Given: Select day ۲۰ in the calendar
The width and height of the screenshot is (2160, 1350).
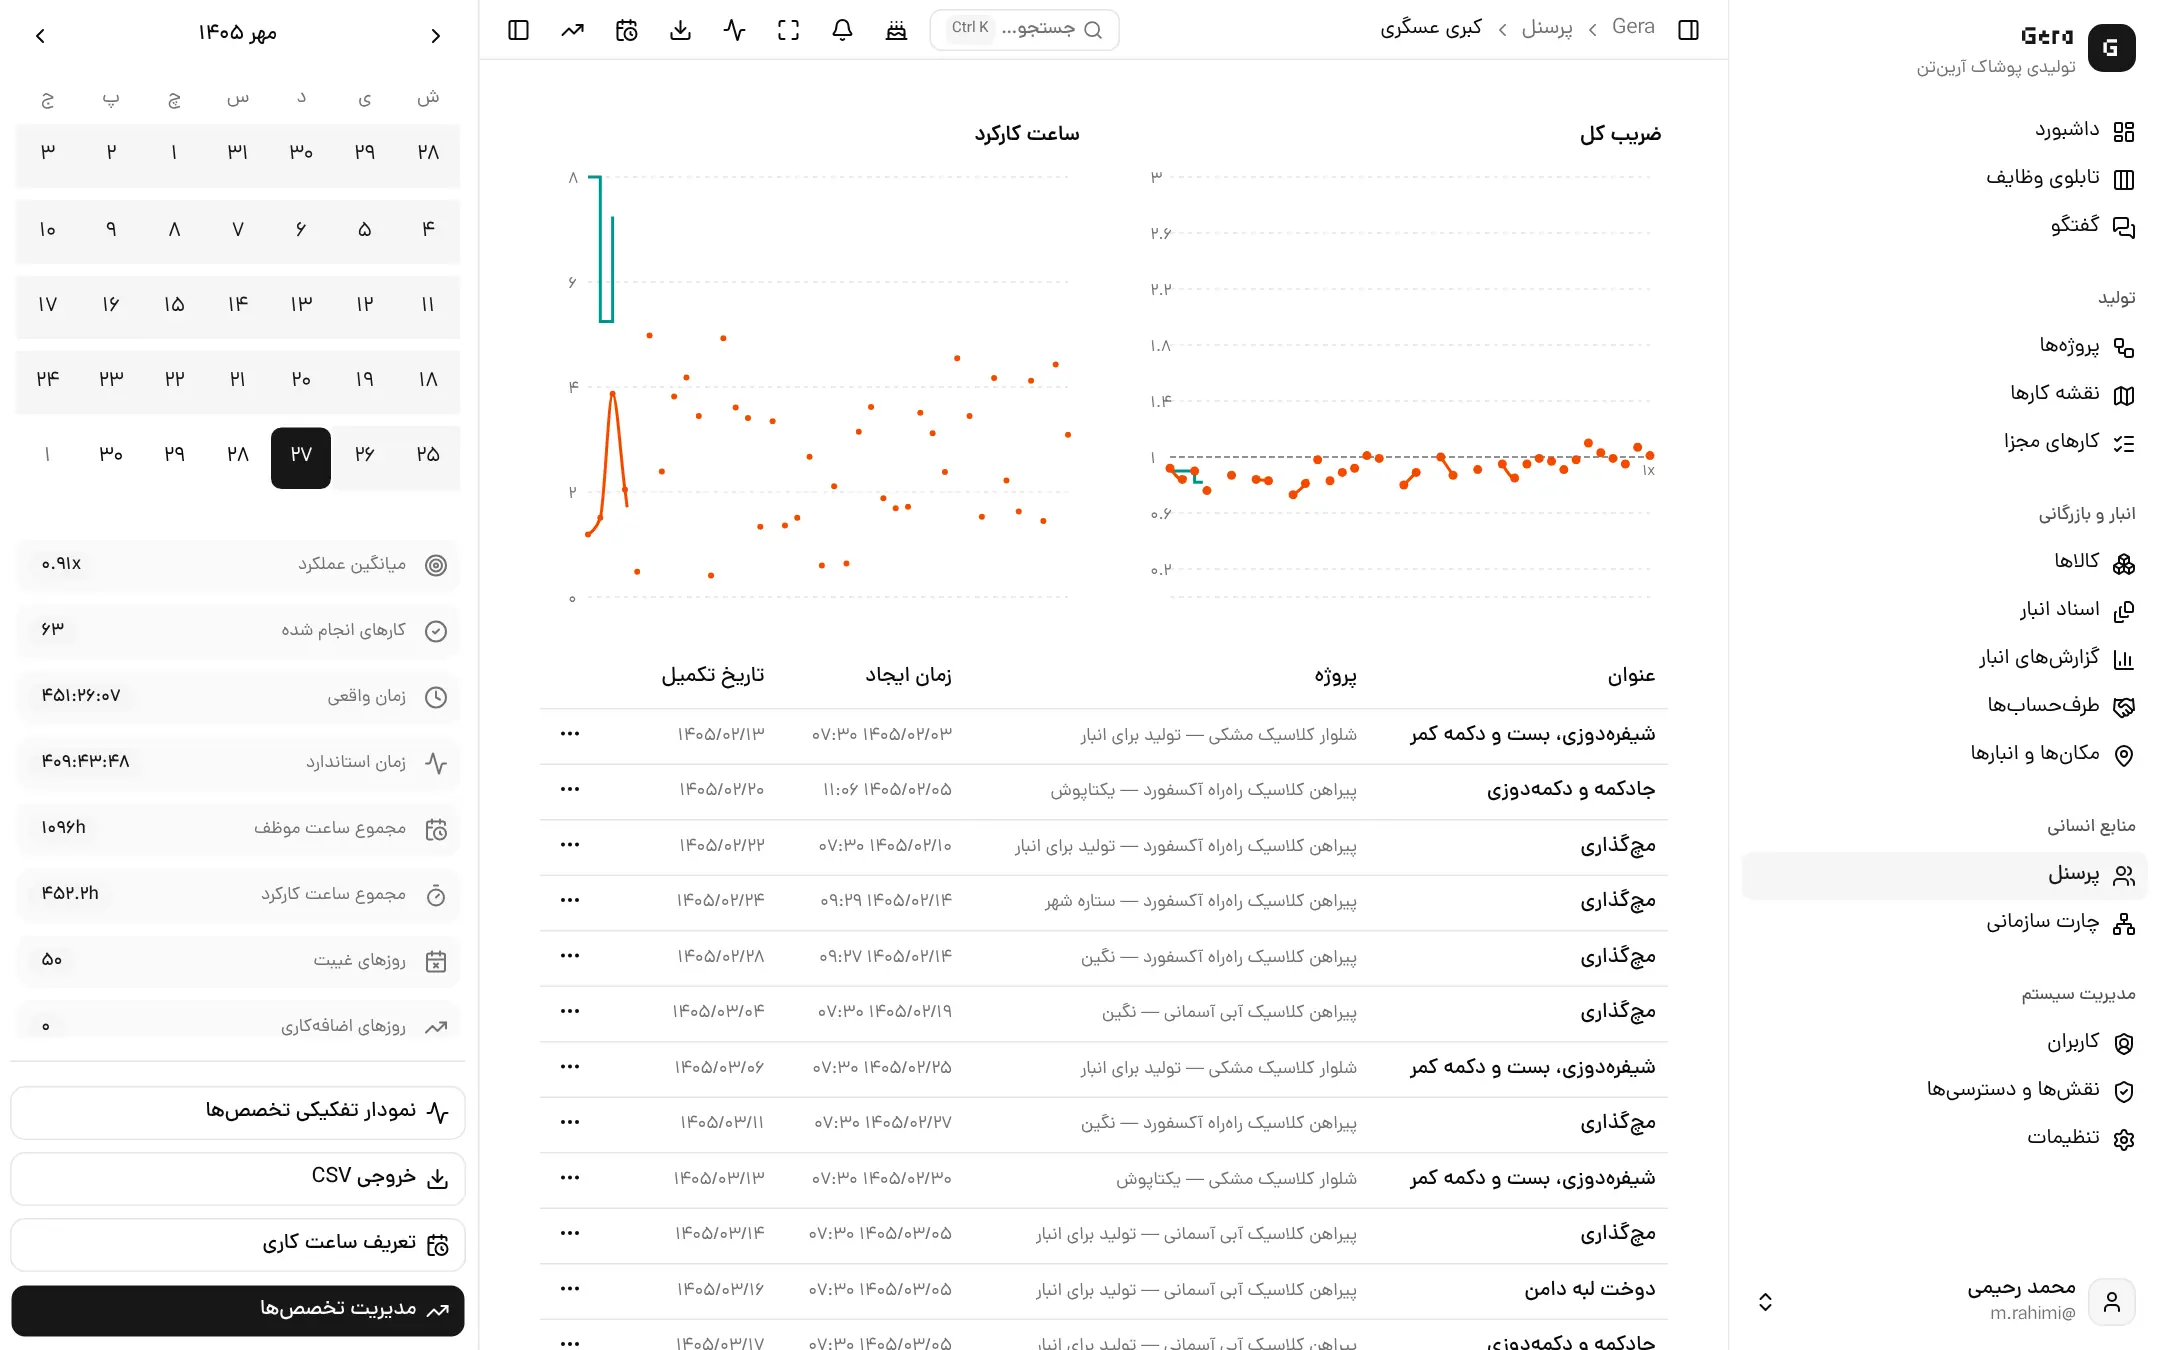Looking at the screenshot, I should click(301, 380).
